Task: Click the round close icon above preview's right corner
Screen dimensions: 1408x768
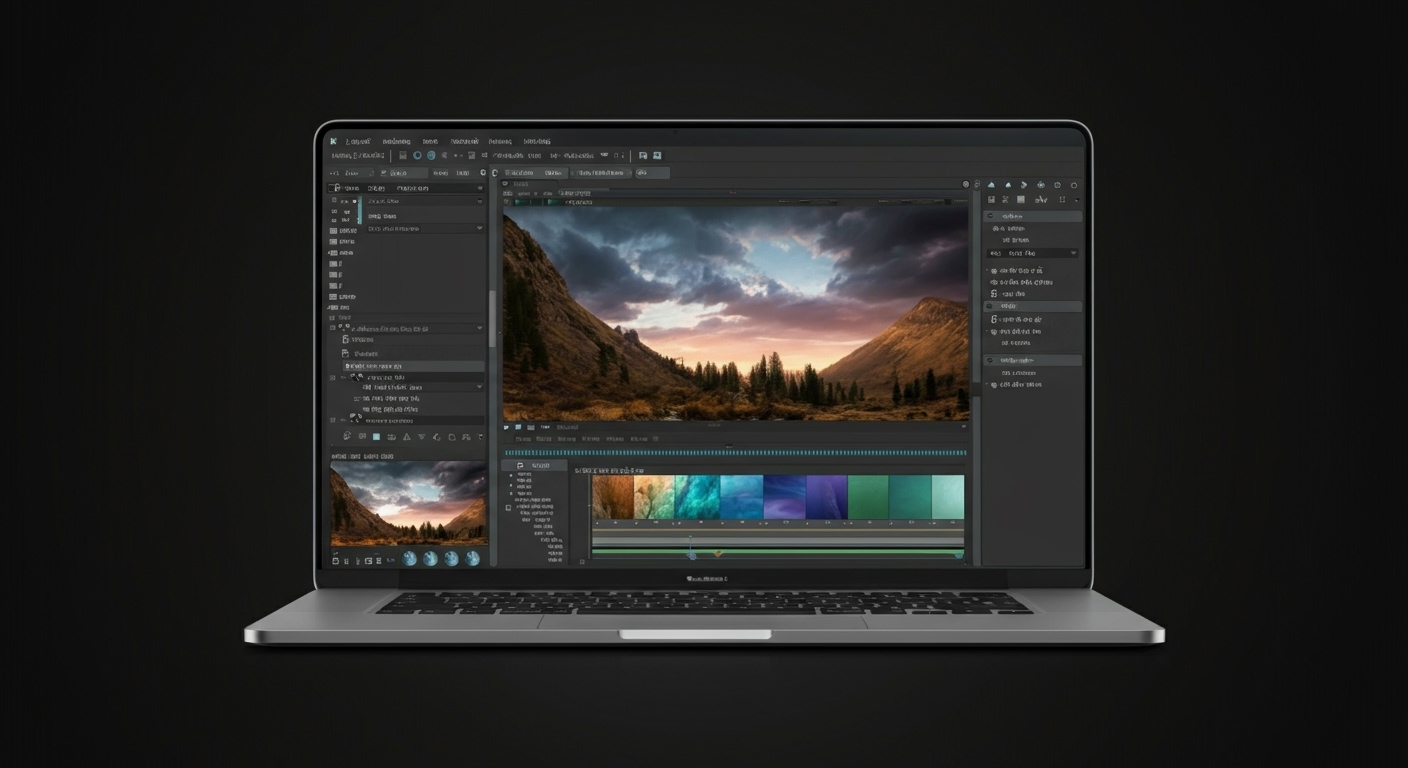Action: pyautogui.click(x=966, y=185)
